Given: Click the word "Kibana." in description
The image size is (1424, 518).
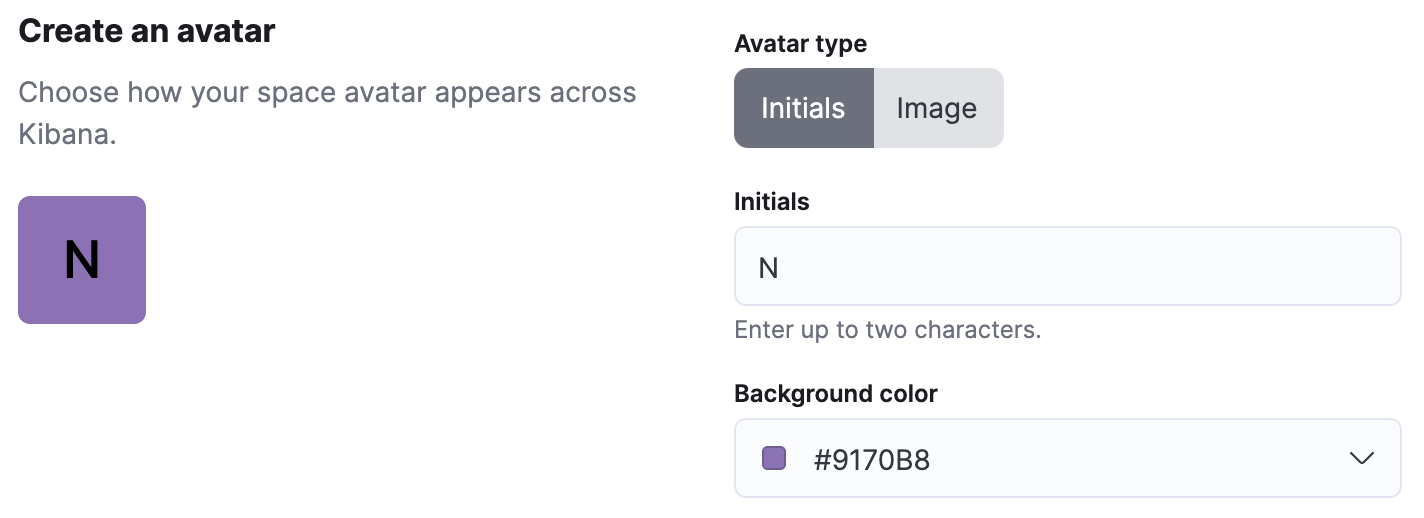Looking at the screenshot, I should click(68, 134).
